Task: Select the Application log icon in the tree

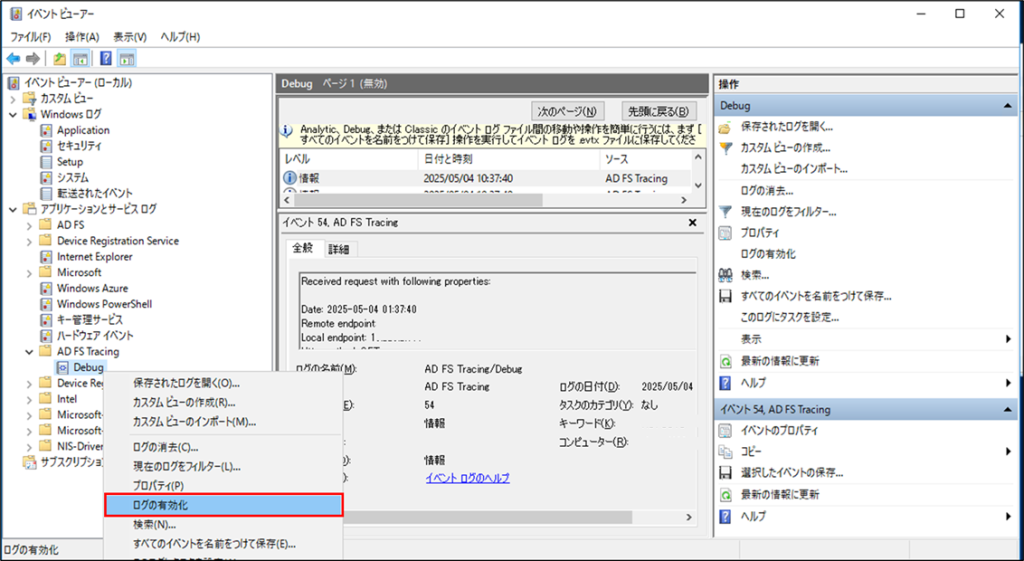Action: (46, 130)
